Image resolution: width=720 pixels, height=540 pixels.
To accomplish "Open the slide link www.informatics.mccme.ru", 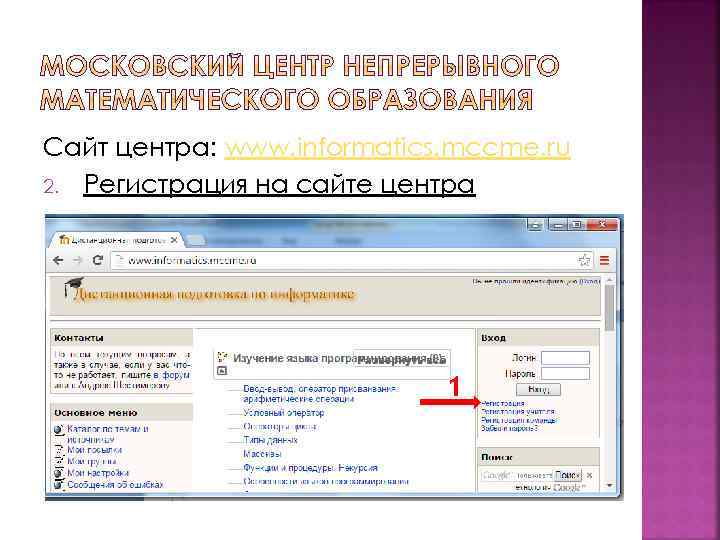I will (397, 147).
